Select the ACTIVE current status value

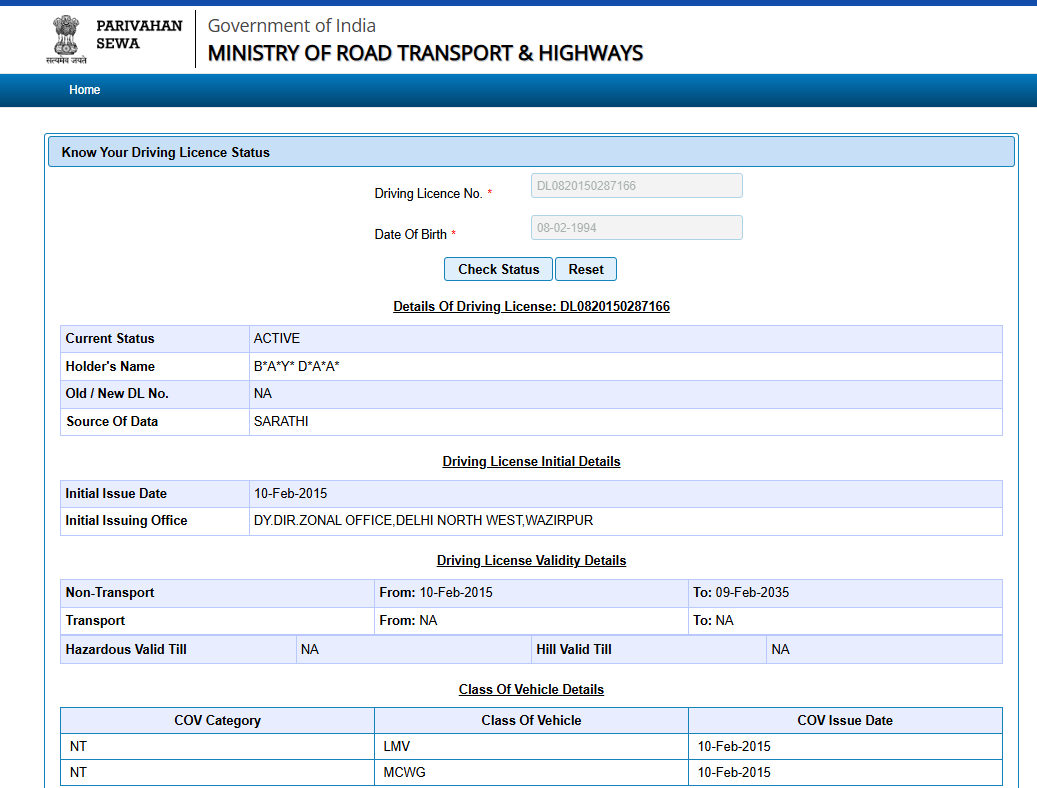[x=277, y=339]
